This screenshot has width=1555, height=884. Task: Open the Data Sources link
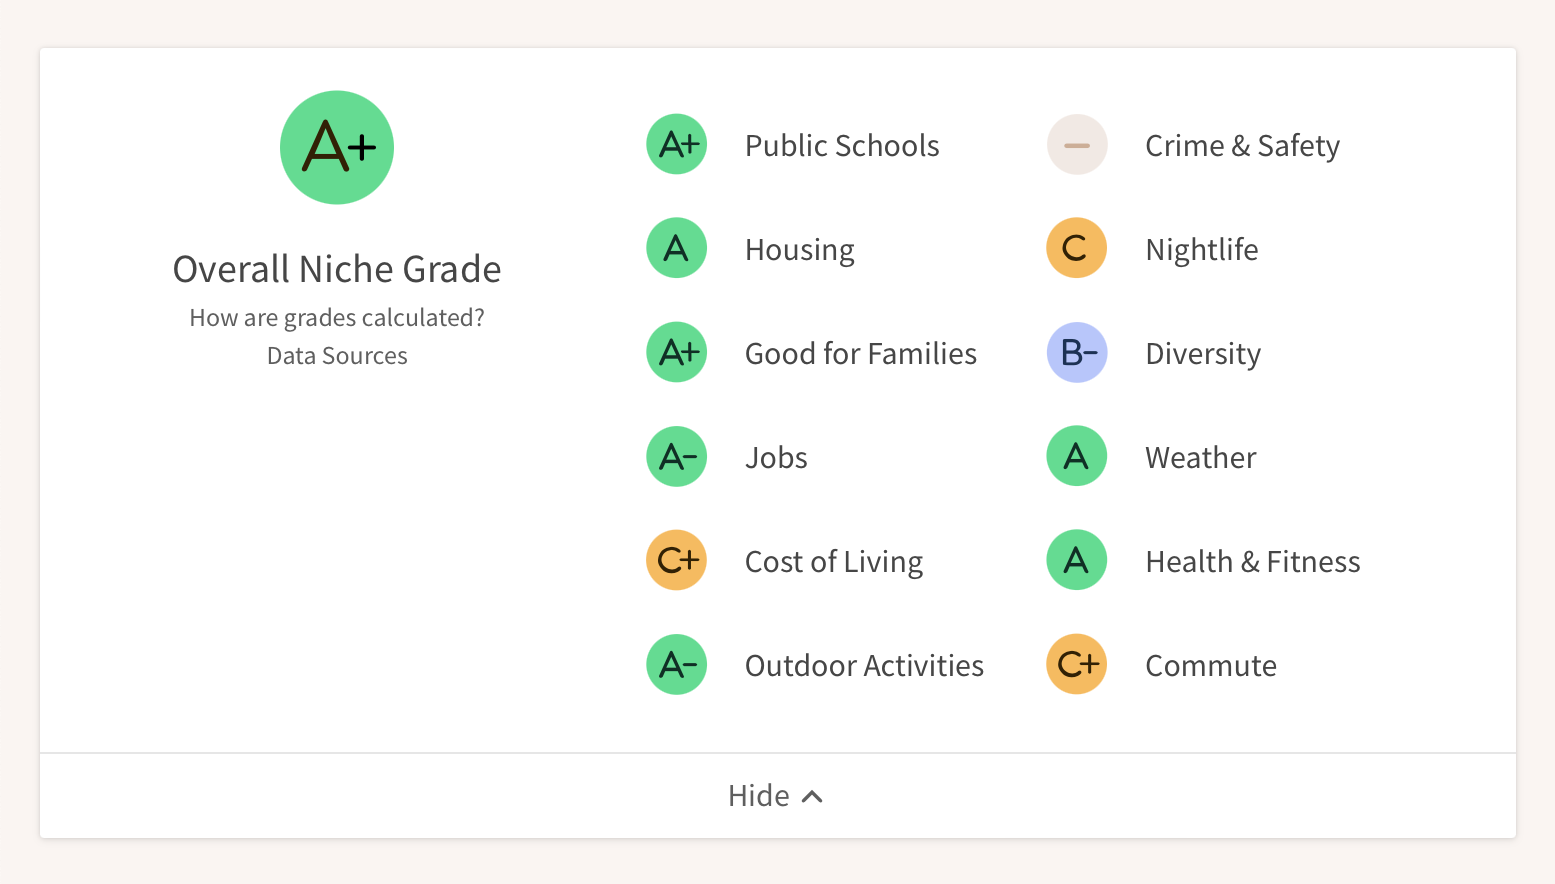point(337,356)
